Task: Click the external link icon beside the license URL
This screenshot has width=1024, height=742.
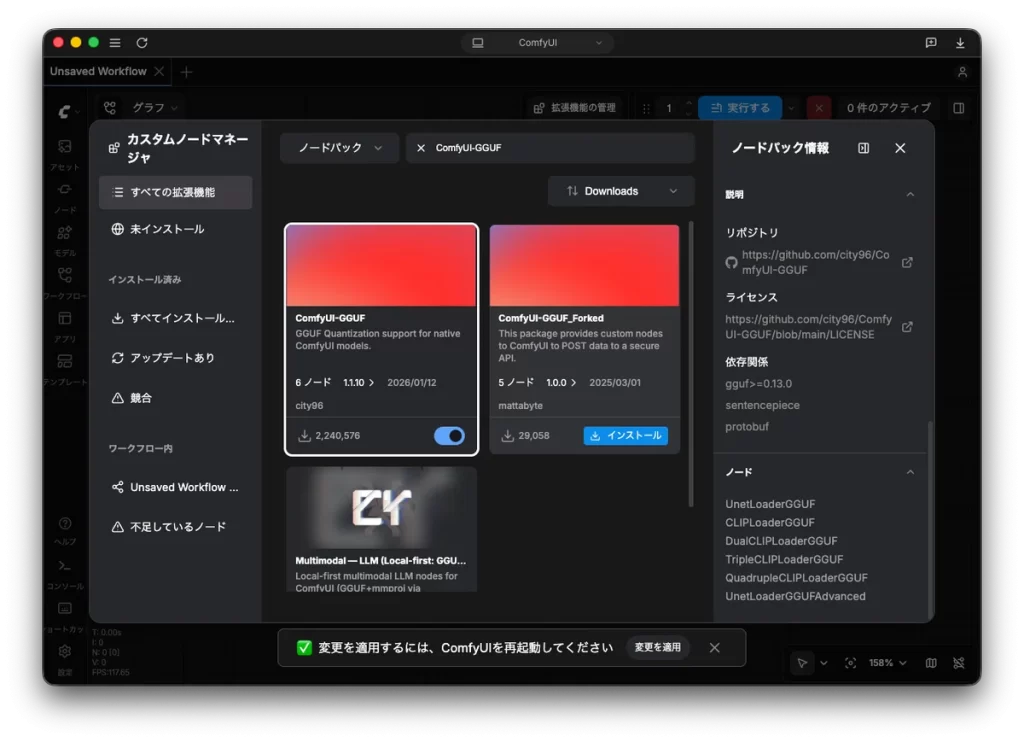Action: [907, 327]
